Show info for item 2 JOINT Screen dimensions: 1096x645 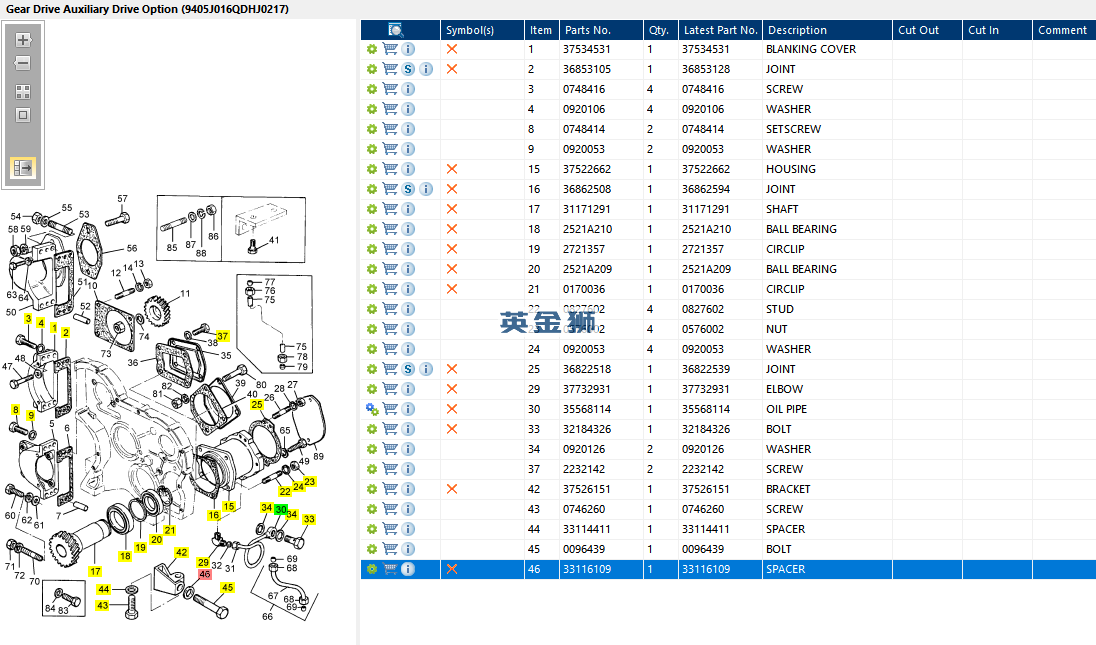point(426,69)
